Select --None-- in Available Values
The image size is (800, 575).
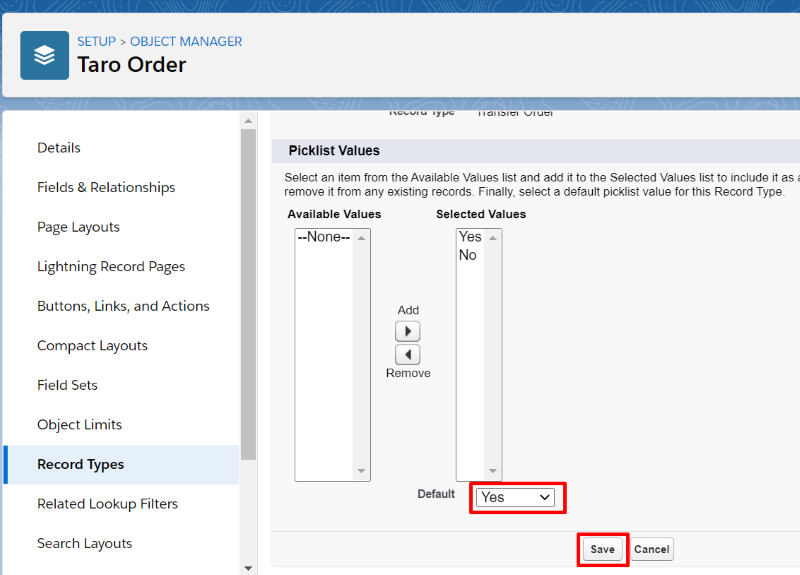324,237
